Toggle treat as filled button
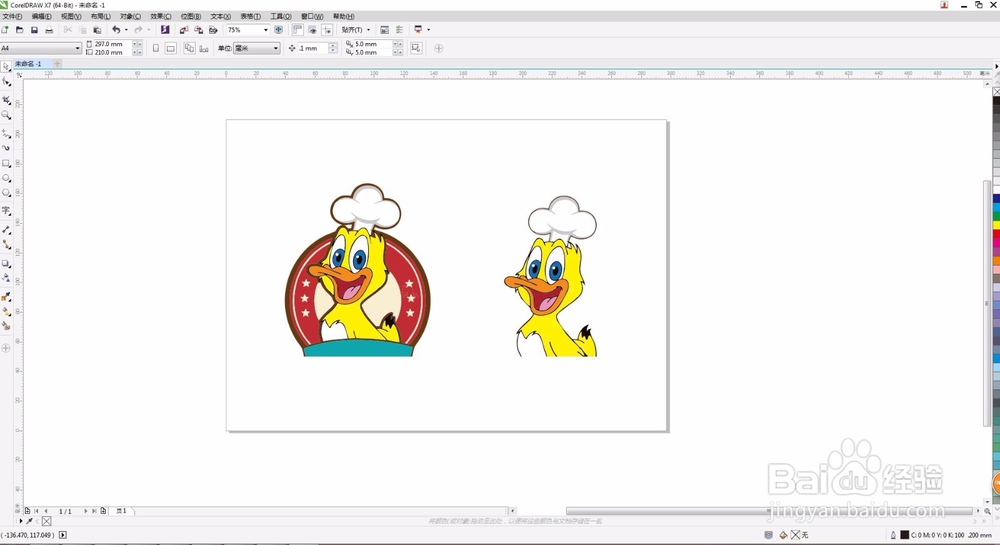 416,48
